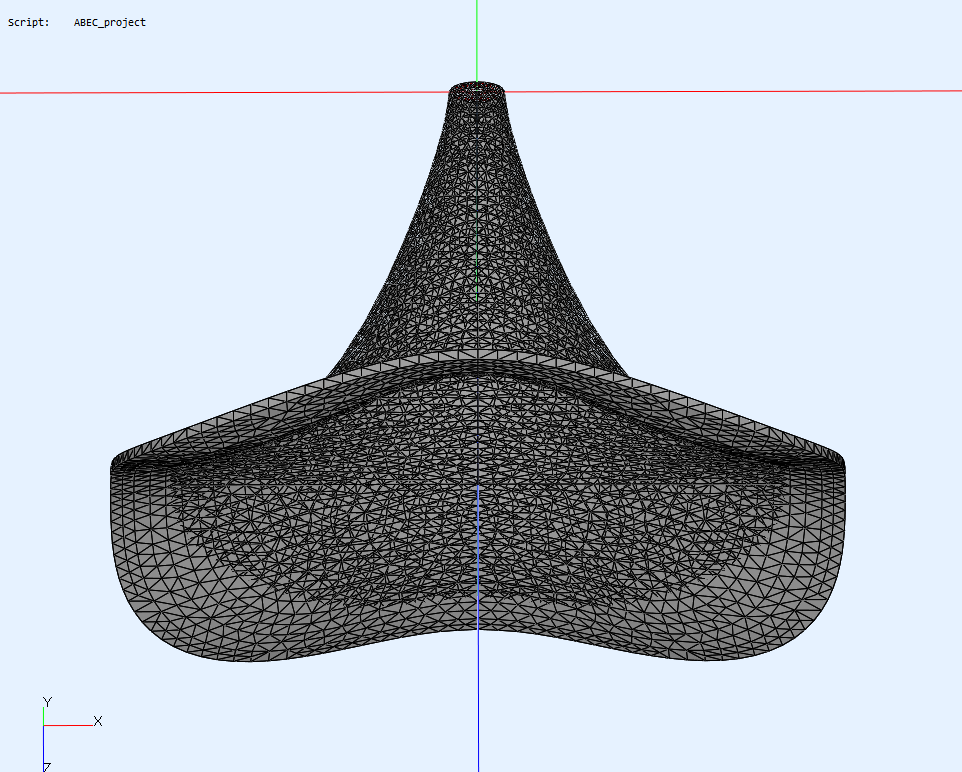Click the X axis label on gizmo
The image size is (962, 772).
(98, 721)
